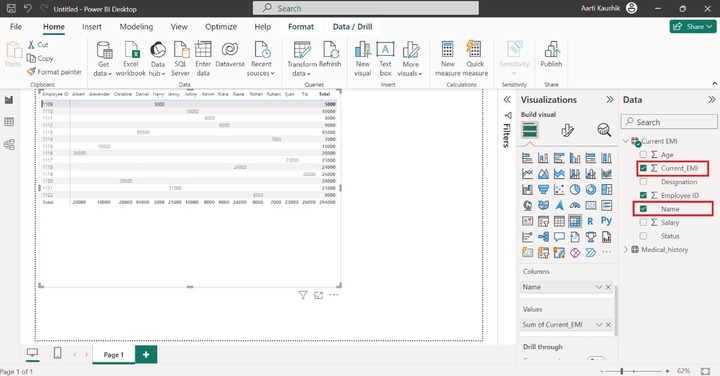
Task: Uncheck the Current_EMI field checkbox
Action: [x=643, y=168]
